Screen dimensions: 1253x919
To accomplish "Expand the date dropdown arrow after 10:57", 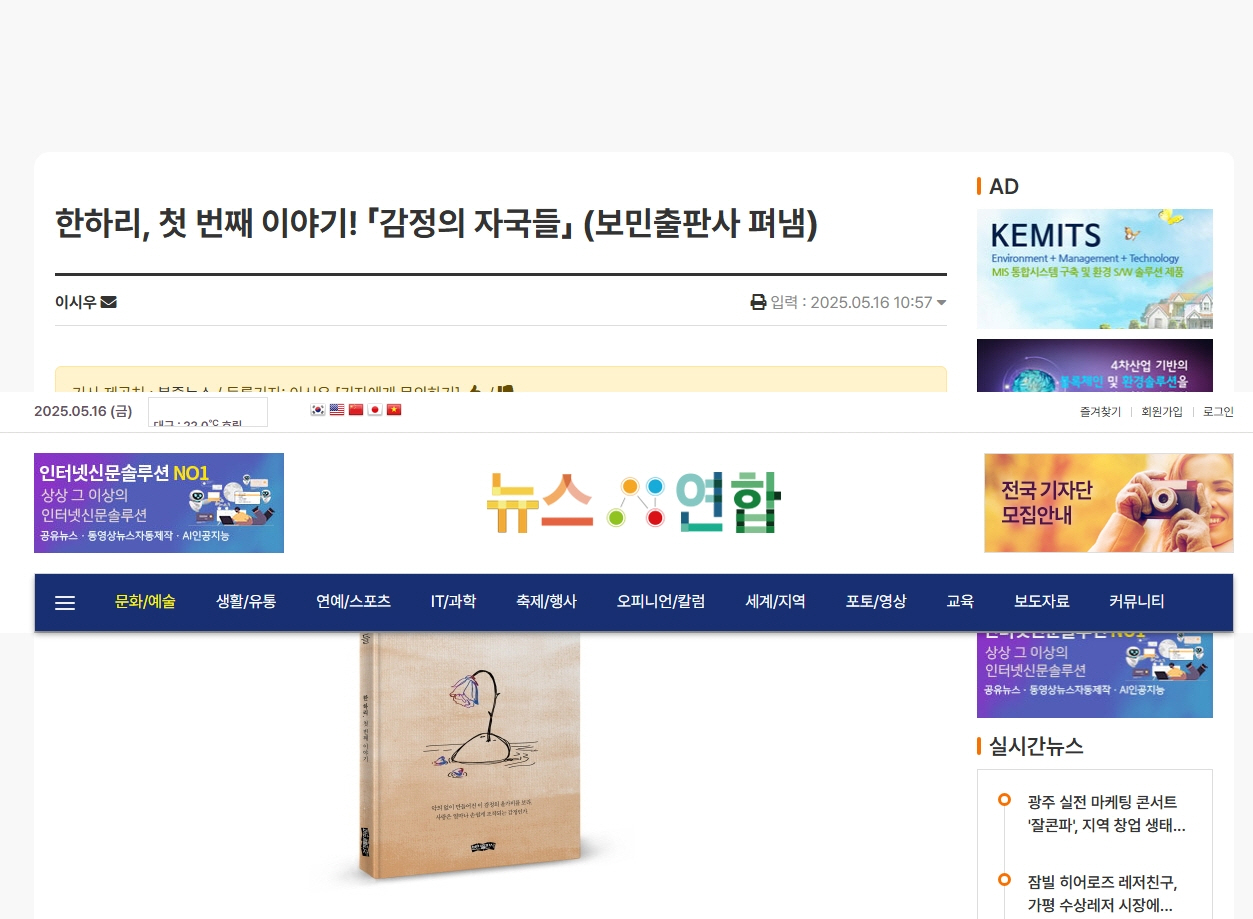I will (x=941, y=303).
